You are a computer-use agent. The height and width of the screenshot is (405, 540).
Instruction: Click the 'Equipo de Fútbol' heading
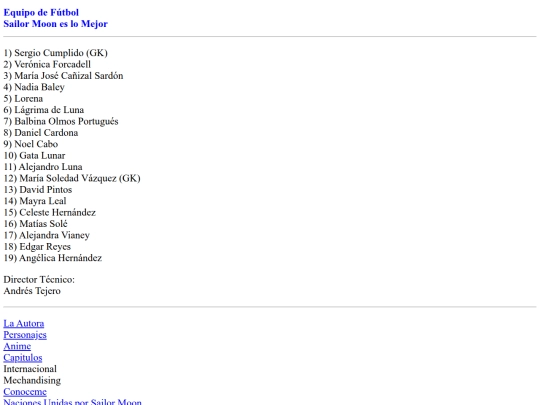tap(41, 12)
